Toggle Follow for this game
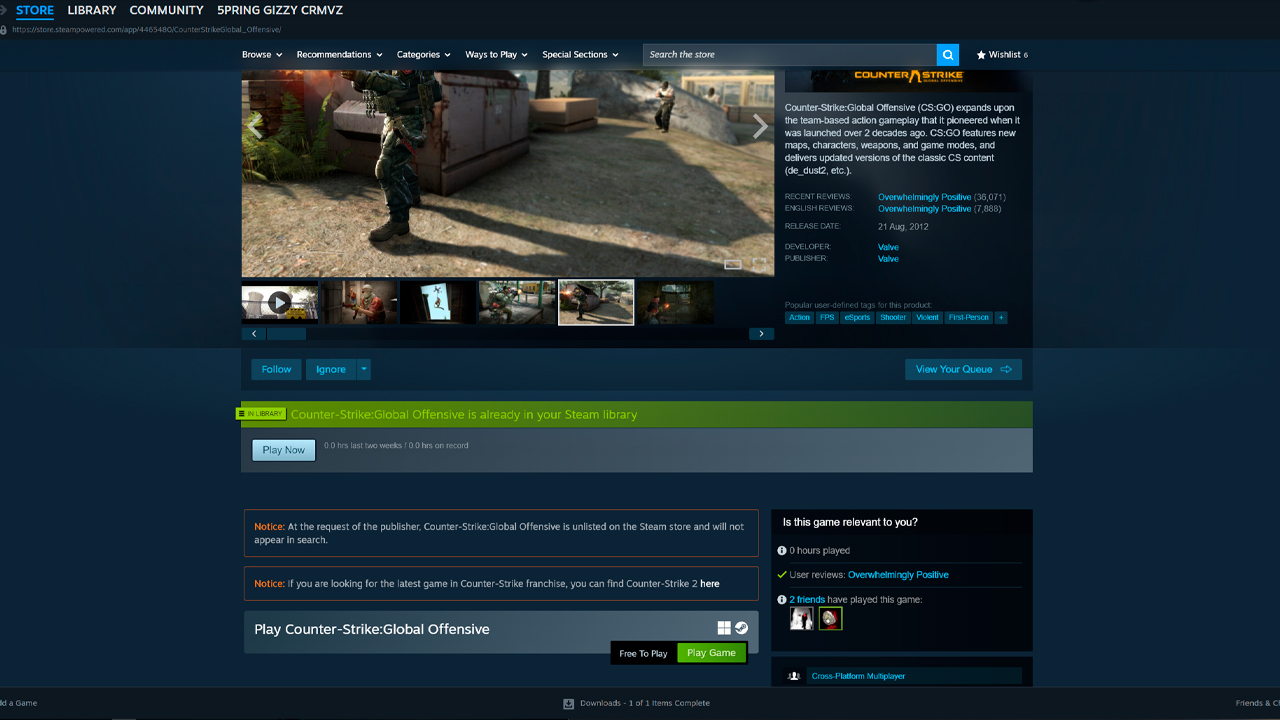This screenshot has height=720, width=1280. click(x=275, y=369)
